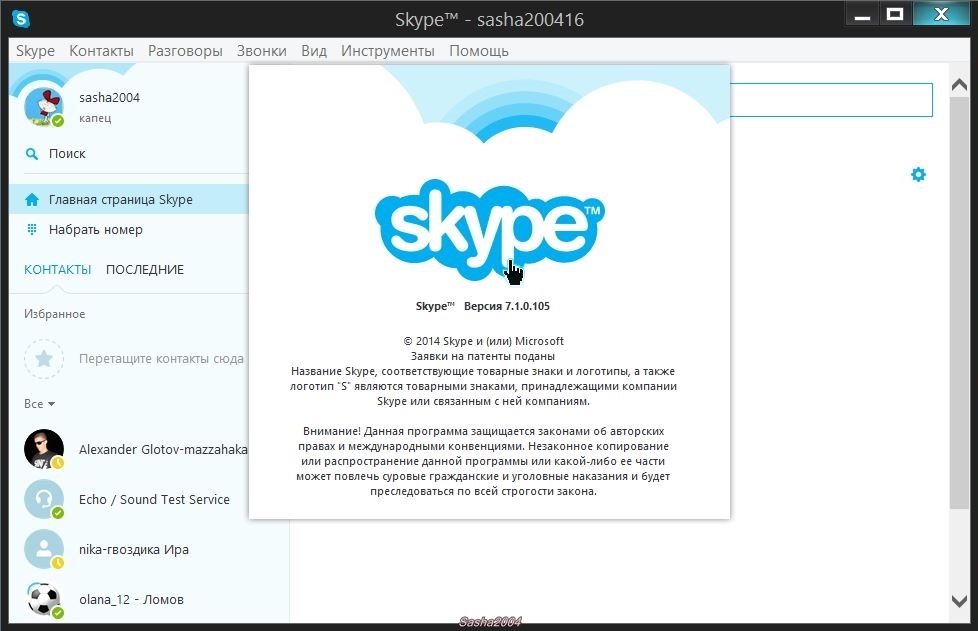Screen dimensions: 978x631
Task: Click sasha2004 profile avatar
Action: tap(43, 107)
